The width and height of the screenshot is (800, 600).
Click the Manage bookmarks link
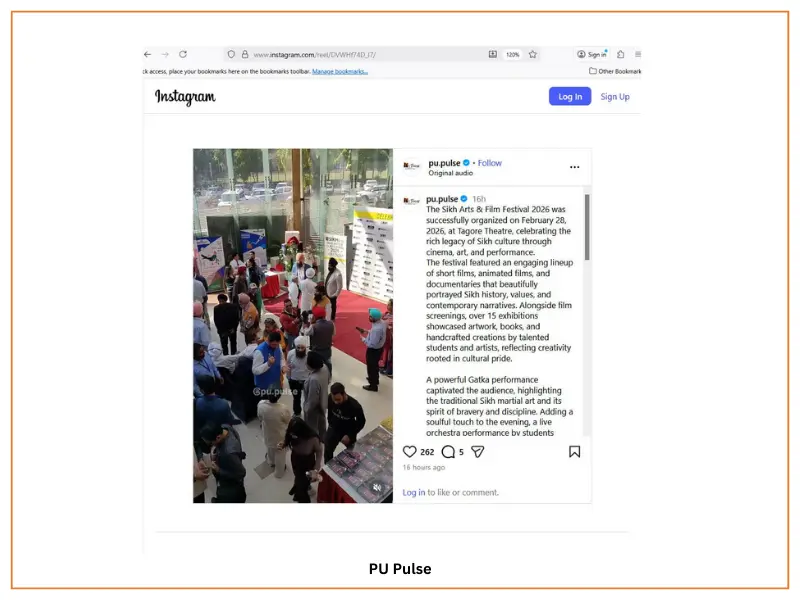(x=339, y=71)
